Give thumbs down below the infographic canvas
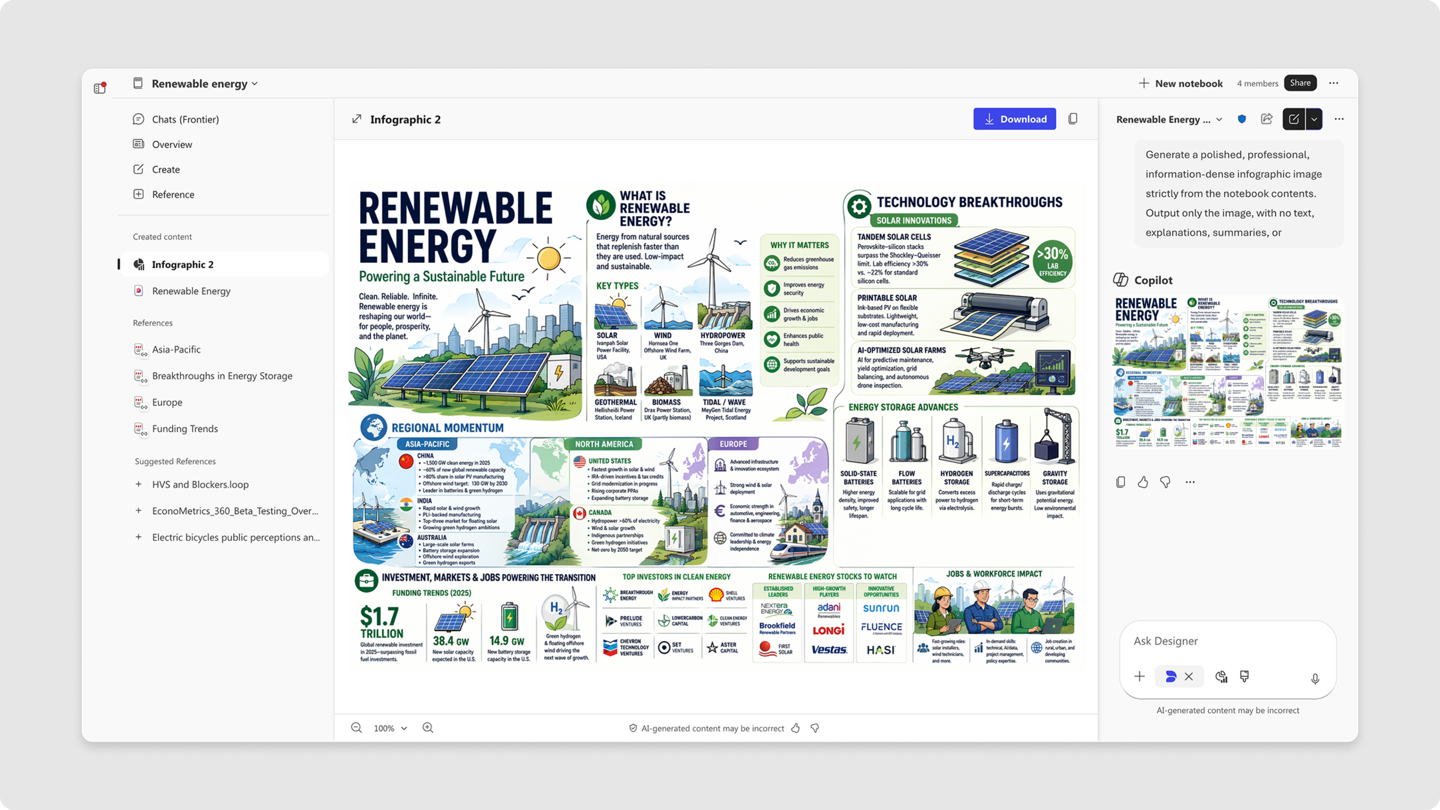 (815, 728)
